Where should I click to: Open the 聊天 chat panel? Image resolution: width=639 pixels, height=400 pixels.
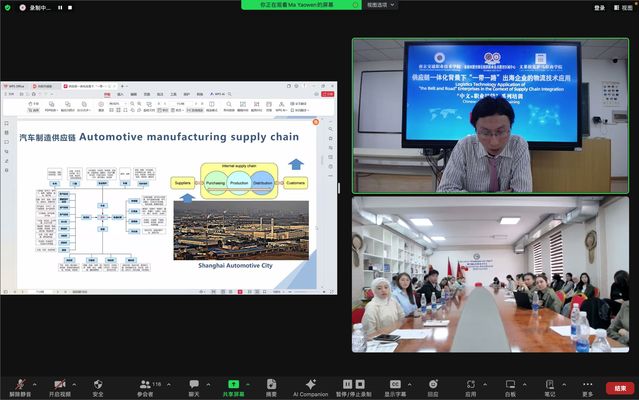(193, 384)
